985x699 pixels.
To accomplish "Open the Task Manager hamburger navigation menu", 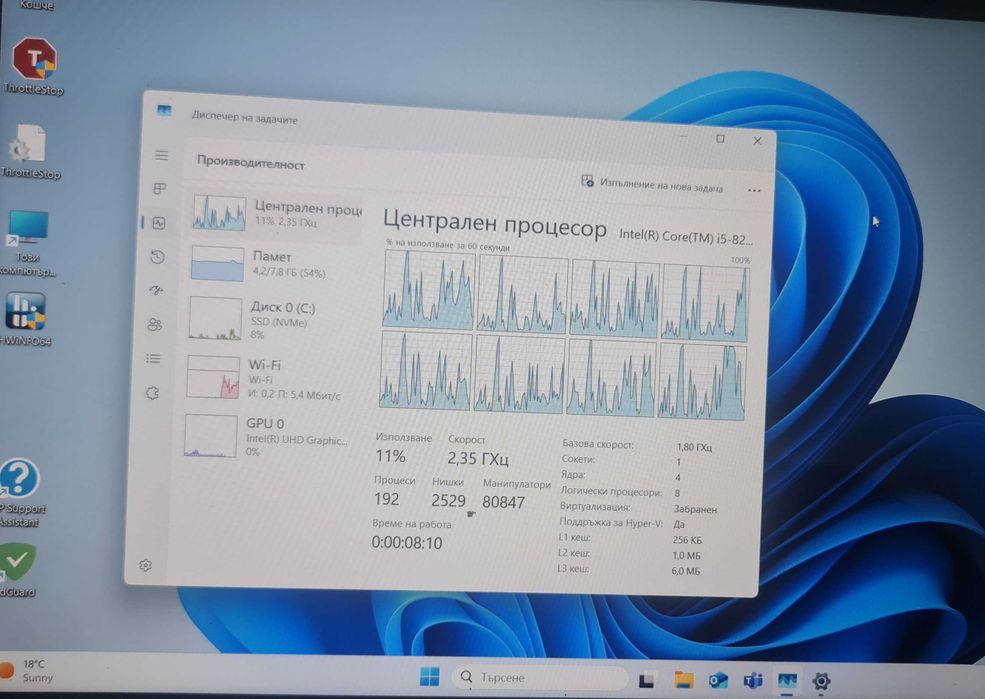I will click(161, 155).
